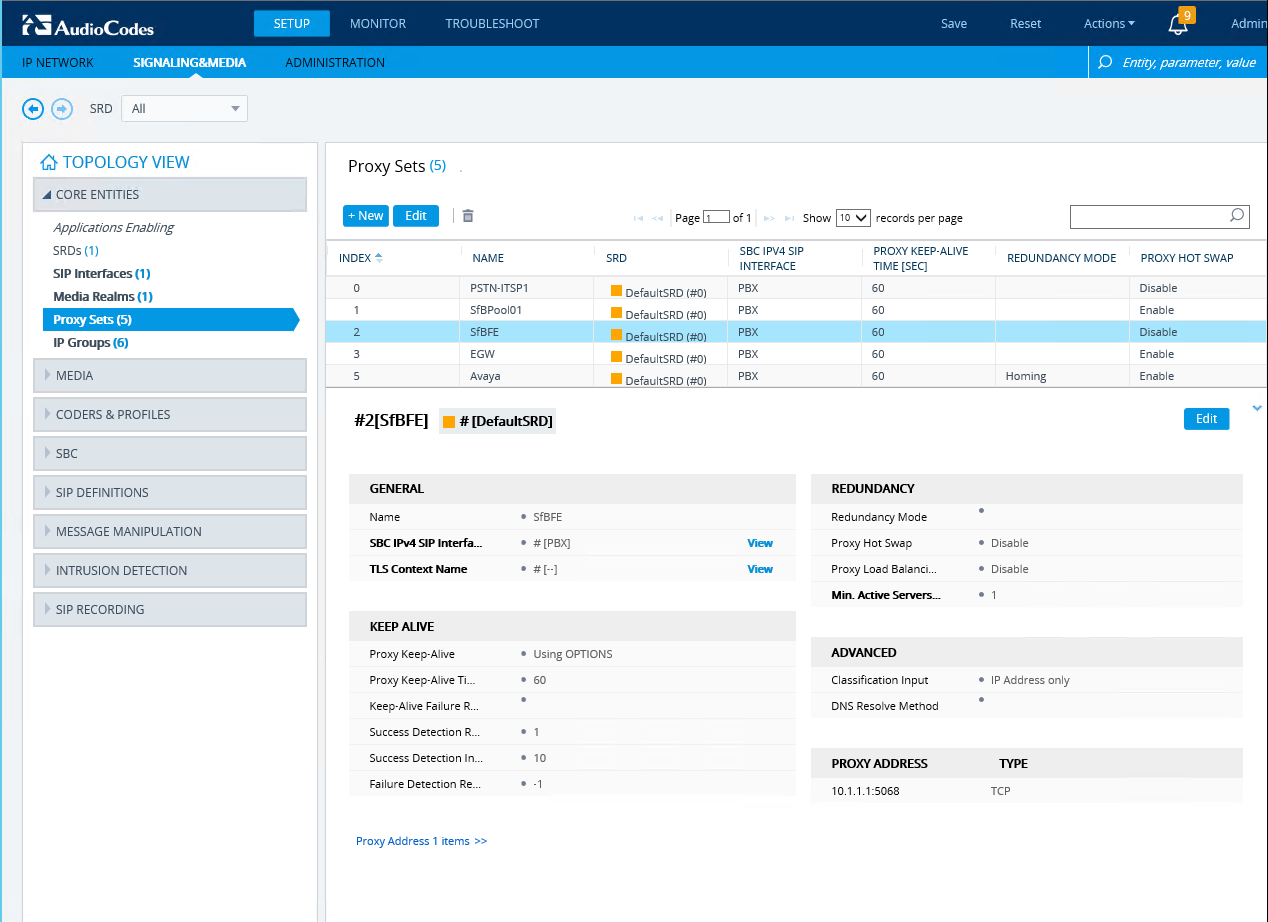Click the + New button
This screenshot has width=1268, height=922.
point(365,216)
